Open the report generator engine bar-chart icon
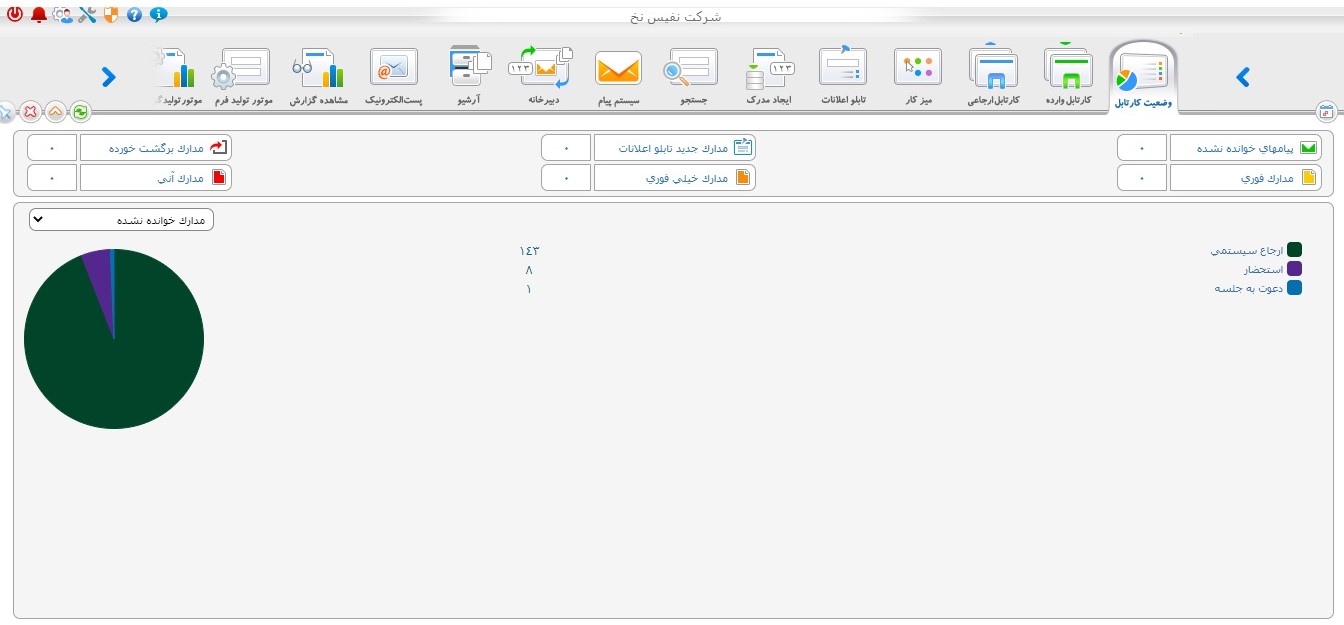 (178, 76)
